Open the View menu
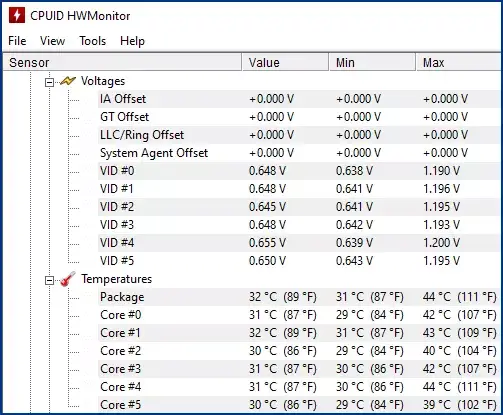503x415 pixels. click(52, 41)
